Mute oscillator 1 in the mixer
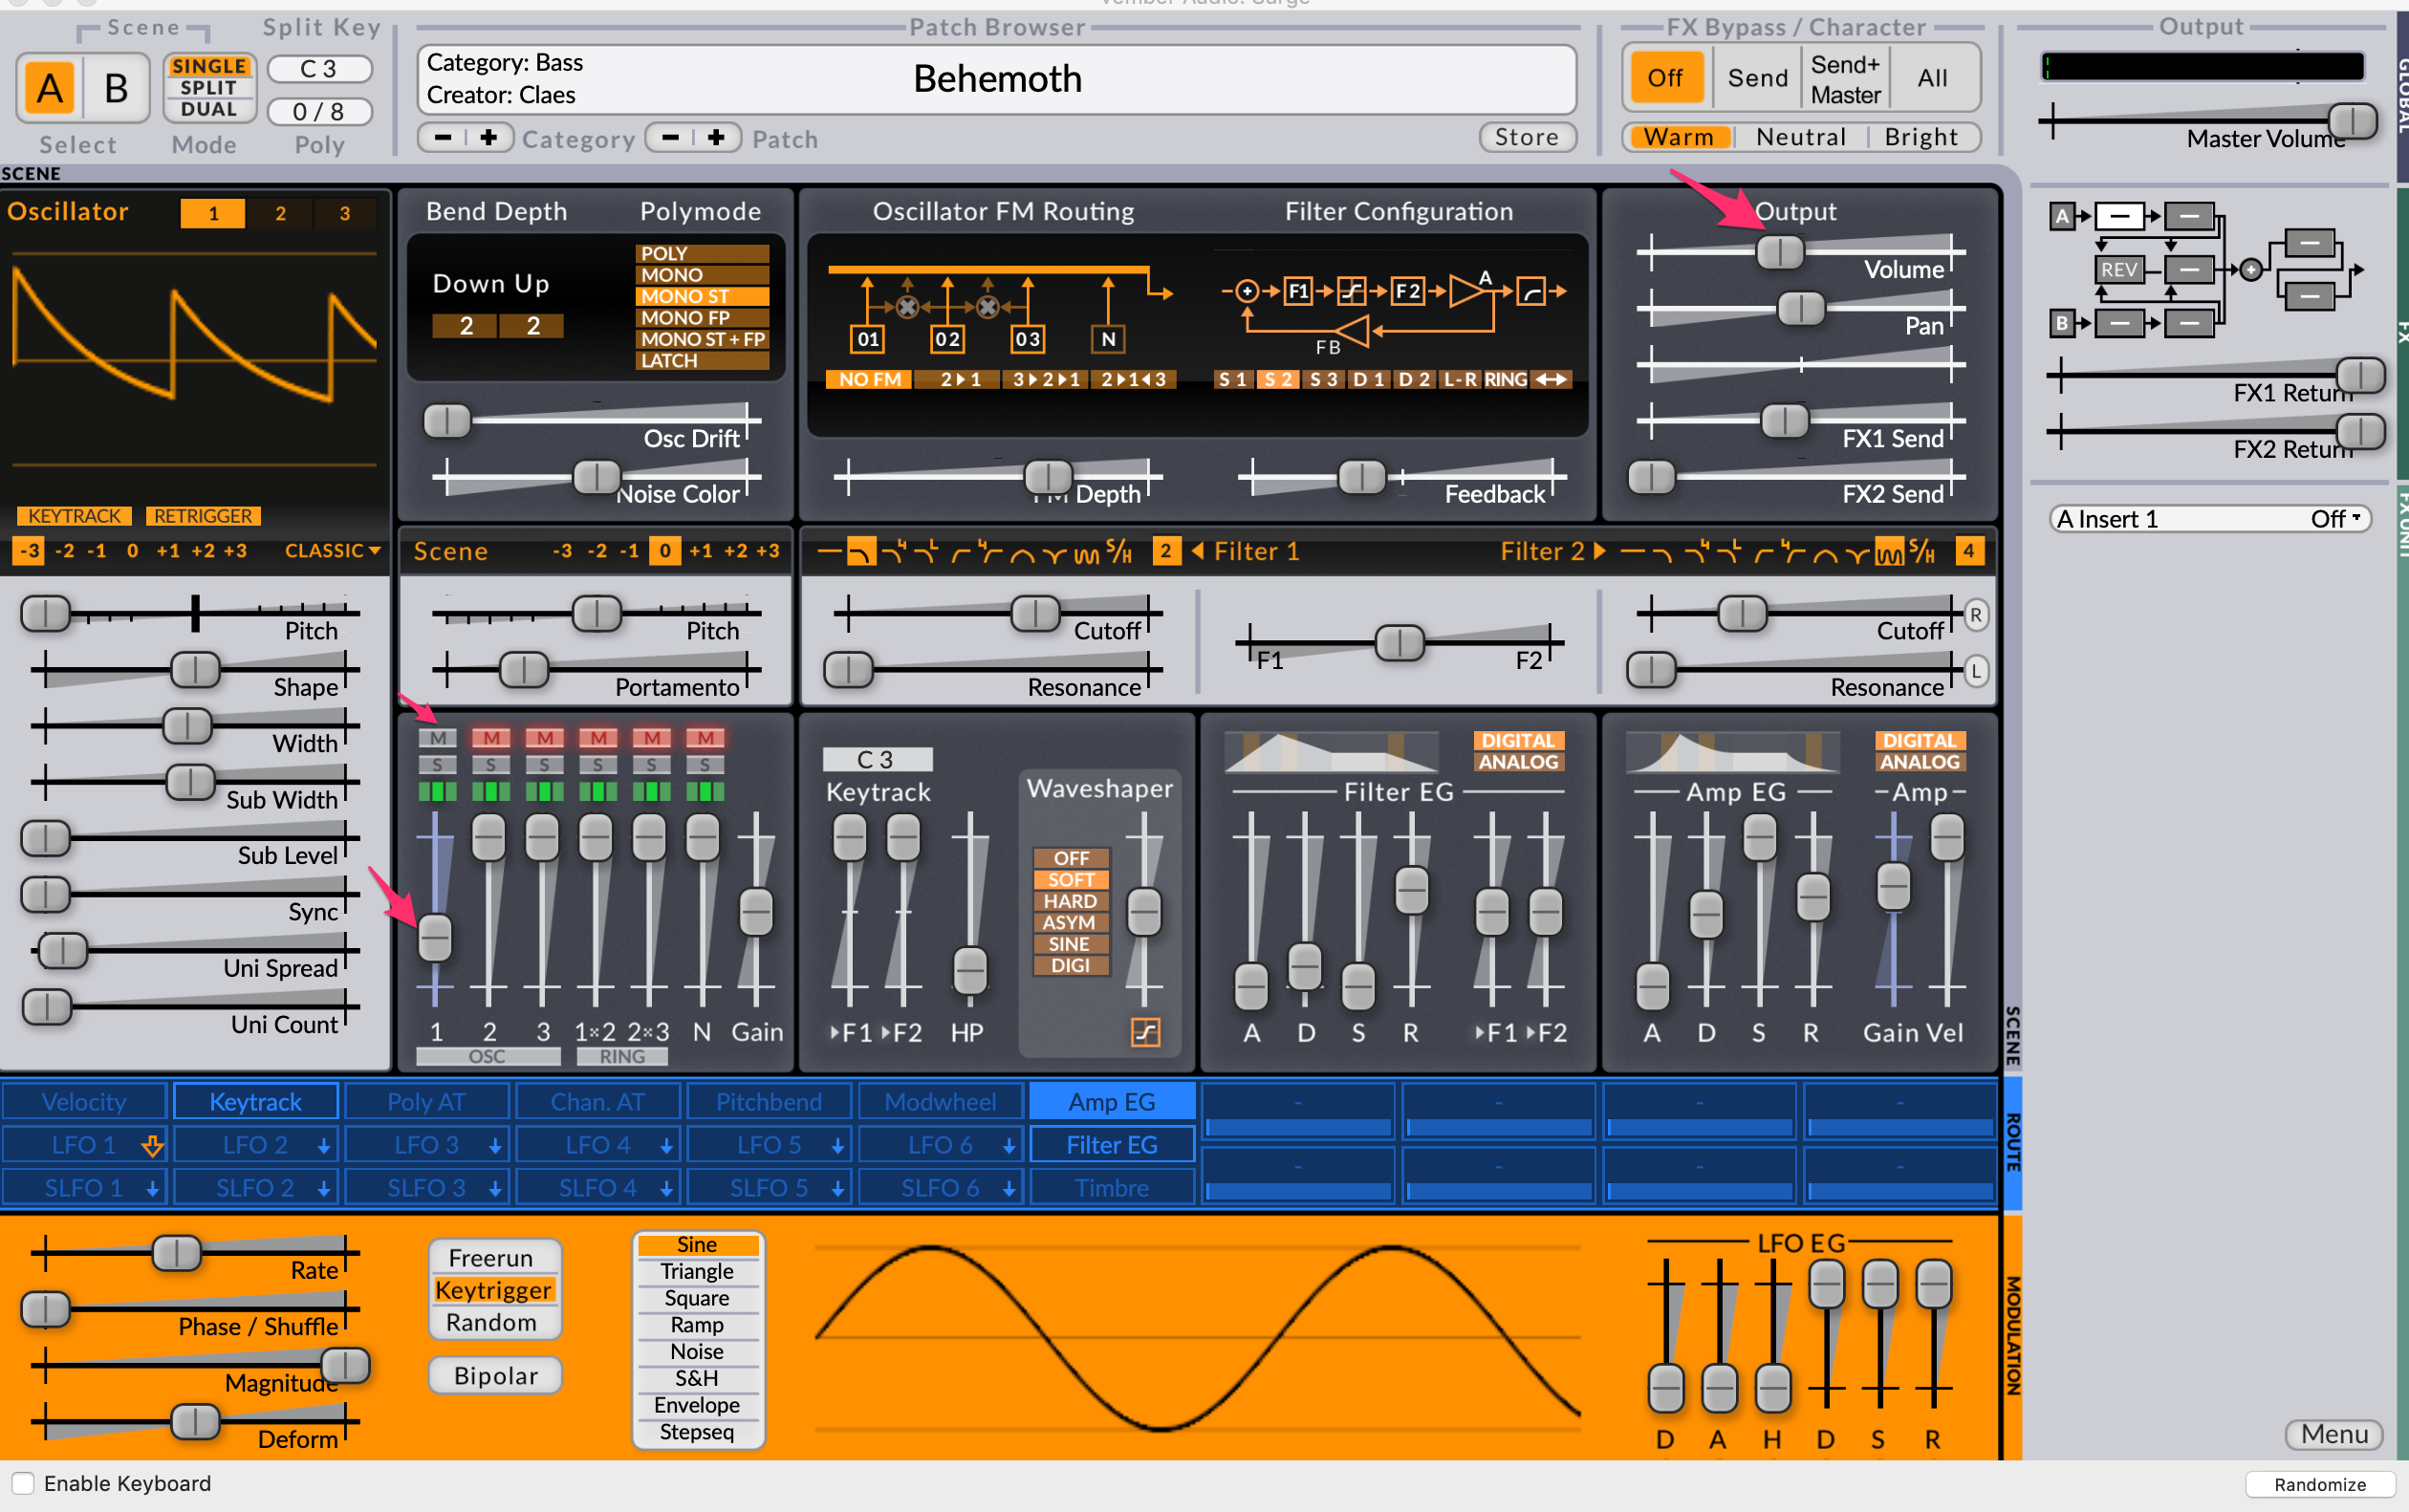 point(437,738)
